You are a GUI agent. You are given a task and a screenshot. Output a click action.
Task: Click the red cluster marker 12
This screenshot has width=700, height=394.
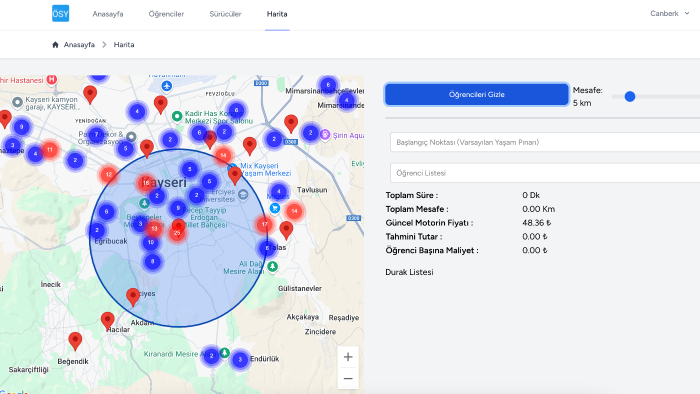coord(108,174)
